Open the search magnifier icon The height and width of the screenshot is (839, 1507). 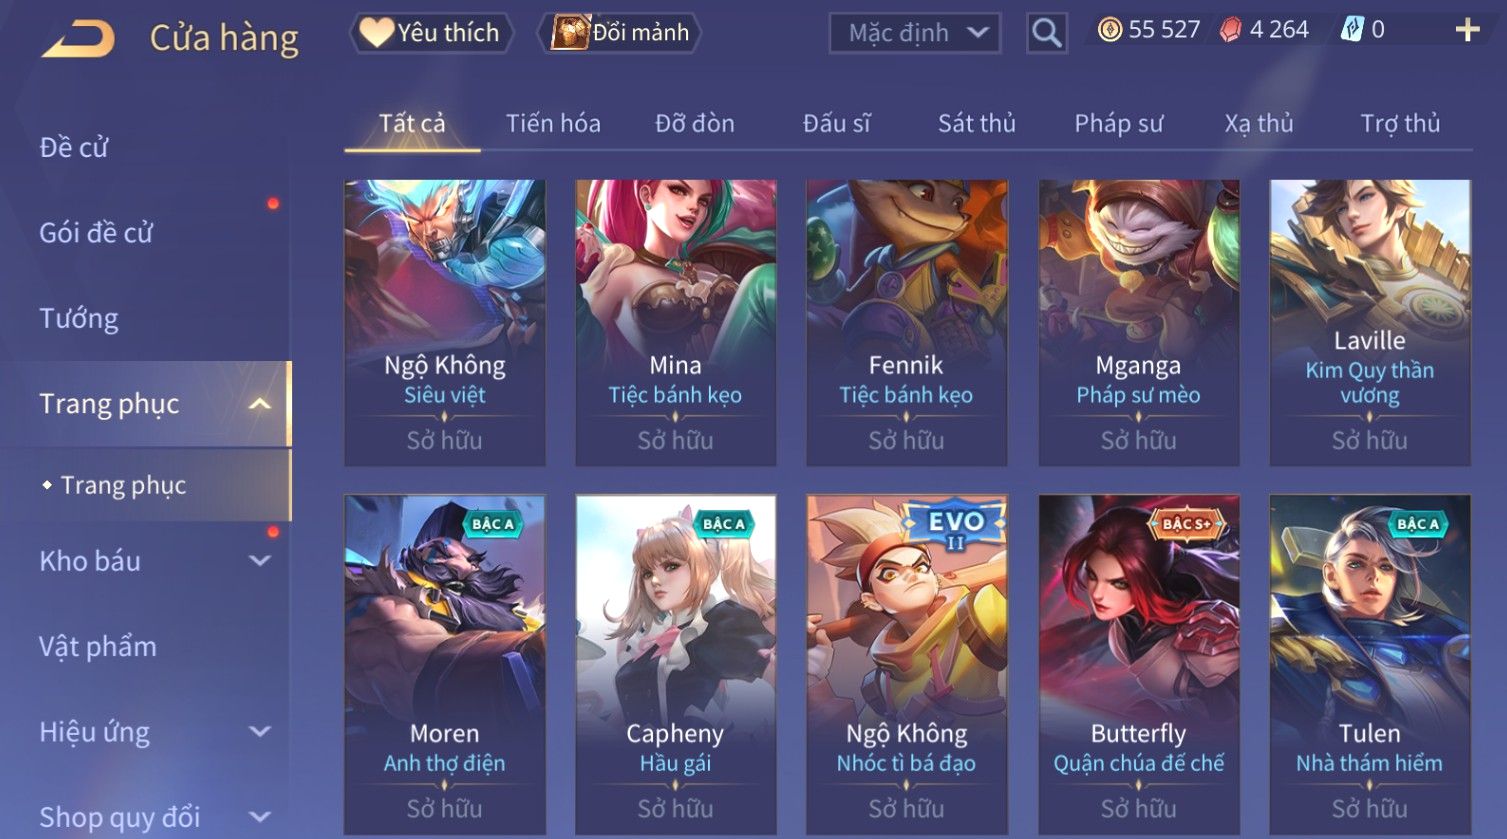coord(1046,33)
